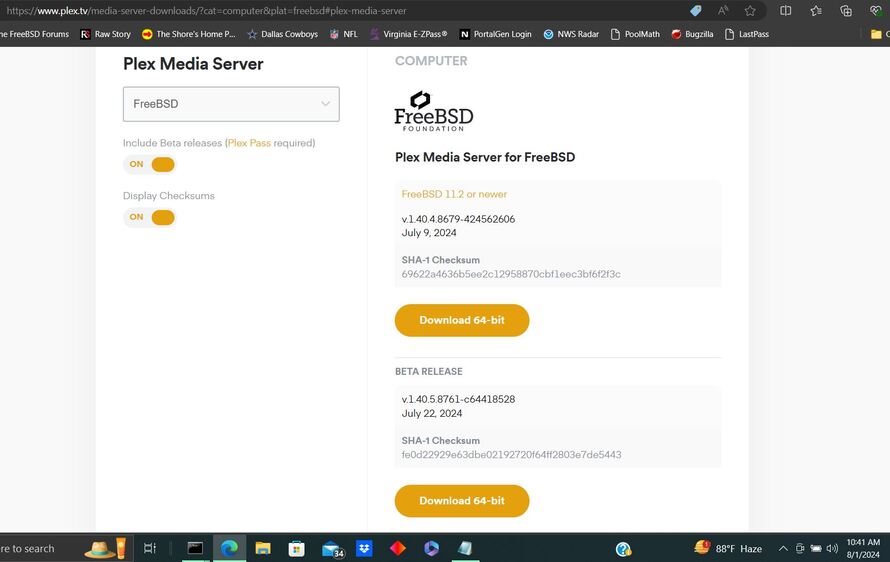890x562 pixels.
Task: Open the NWS Radar bookmark
Action: point(571,34)
